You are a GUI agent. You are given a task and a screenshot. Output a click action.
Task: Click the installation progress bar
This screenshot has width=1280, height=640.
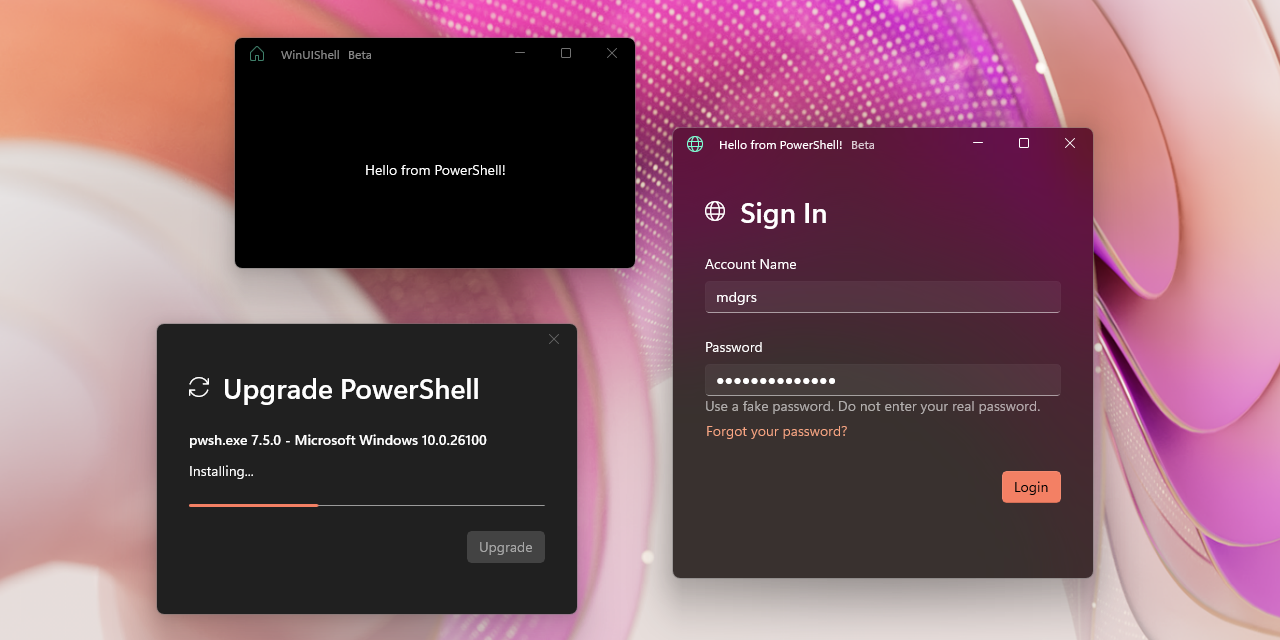(x=367, y=505)
